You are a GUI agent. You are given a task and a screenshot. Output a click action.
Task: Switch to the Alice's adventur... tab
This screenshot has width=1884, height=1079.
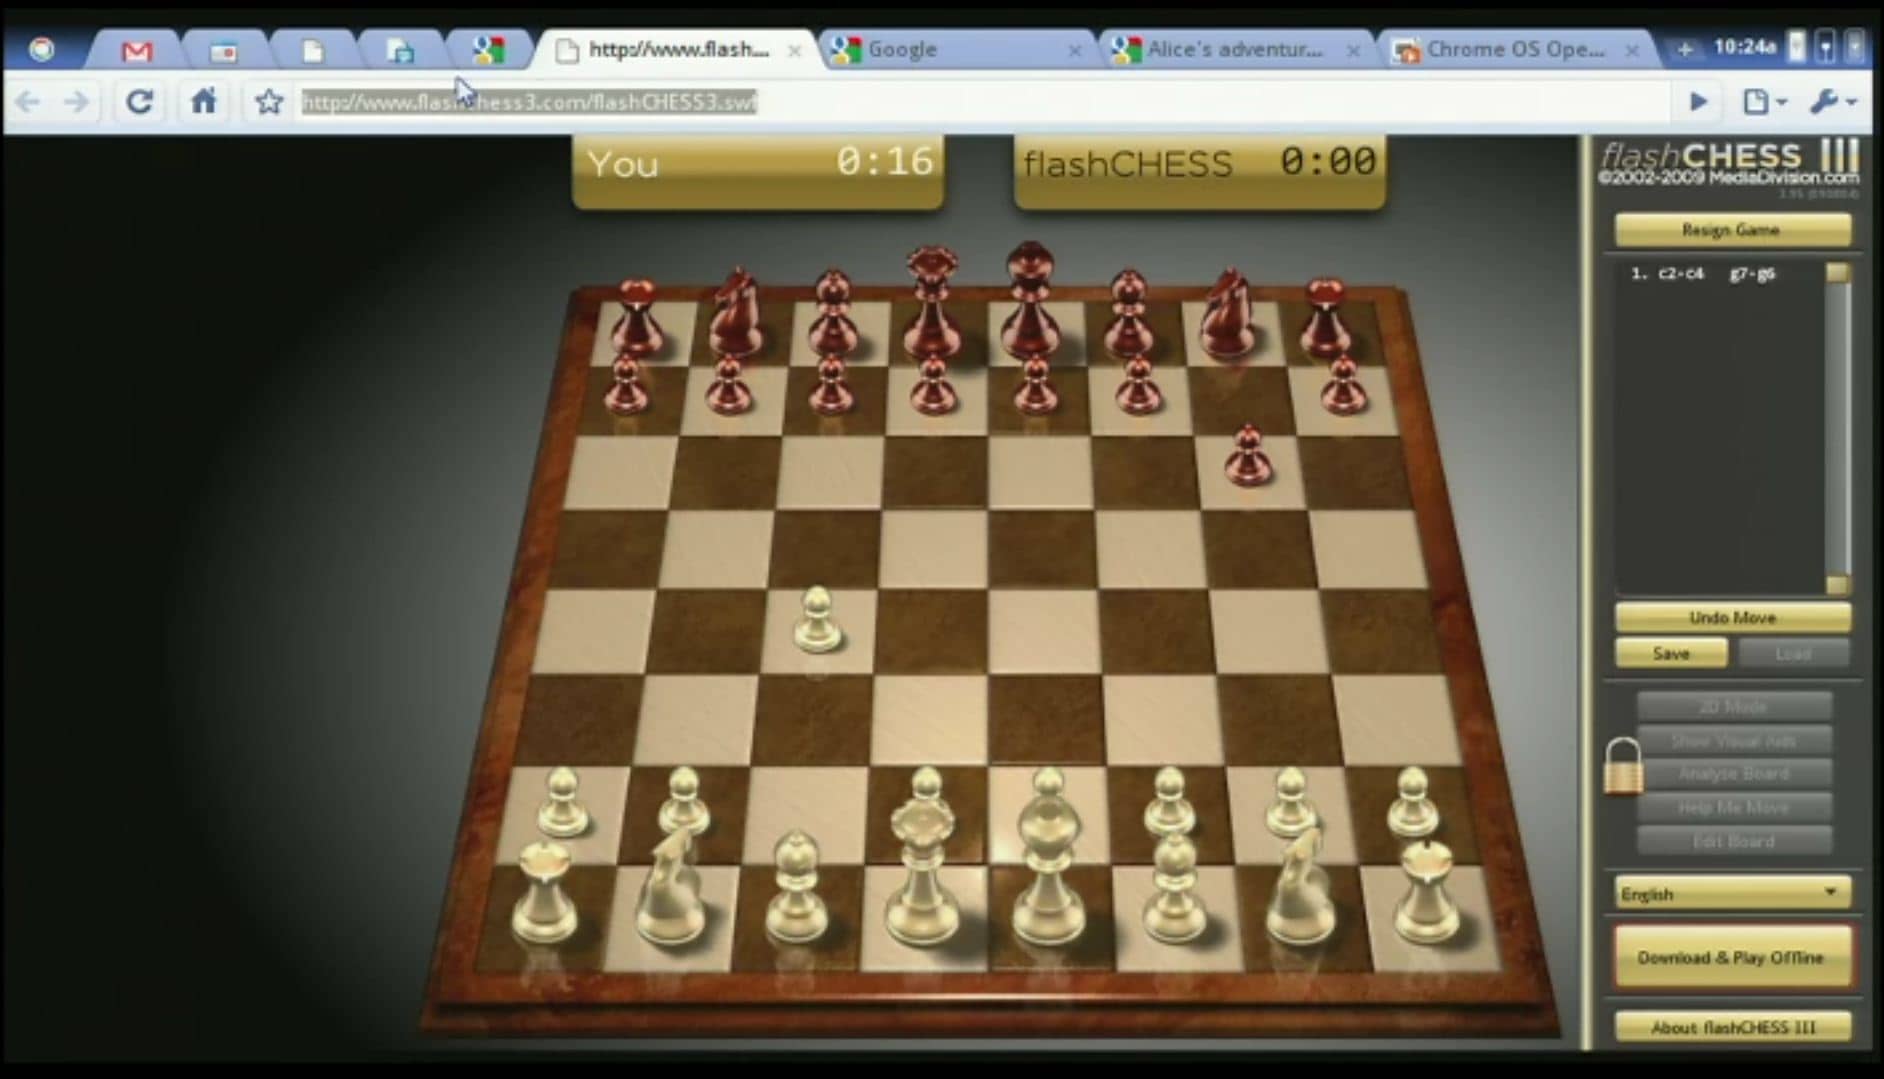[1234, 49]
